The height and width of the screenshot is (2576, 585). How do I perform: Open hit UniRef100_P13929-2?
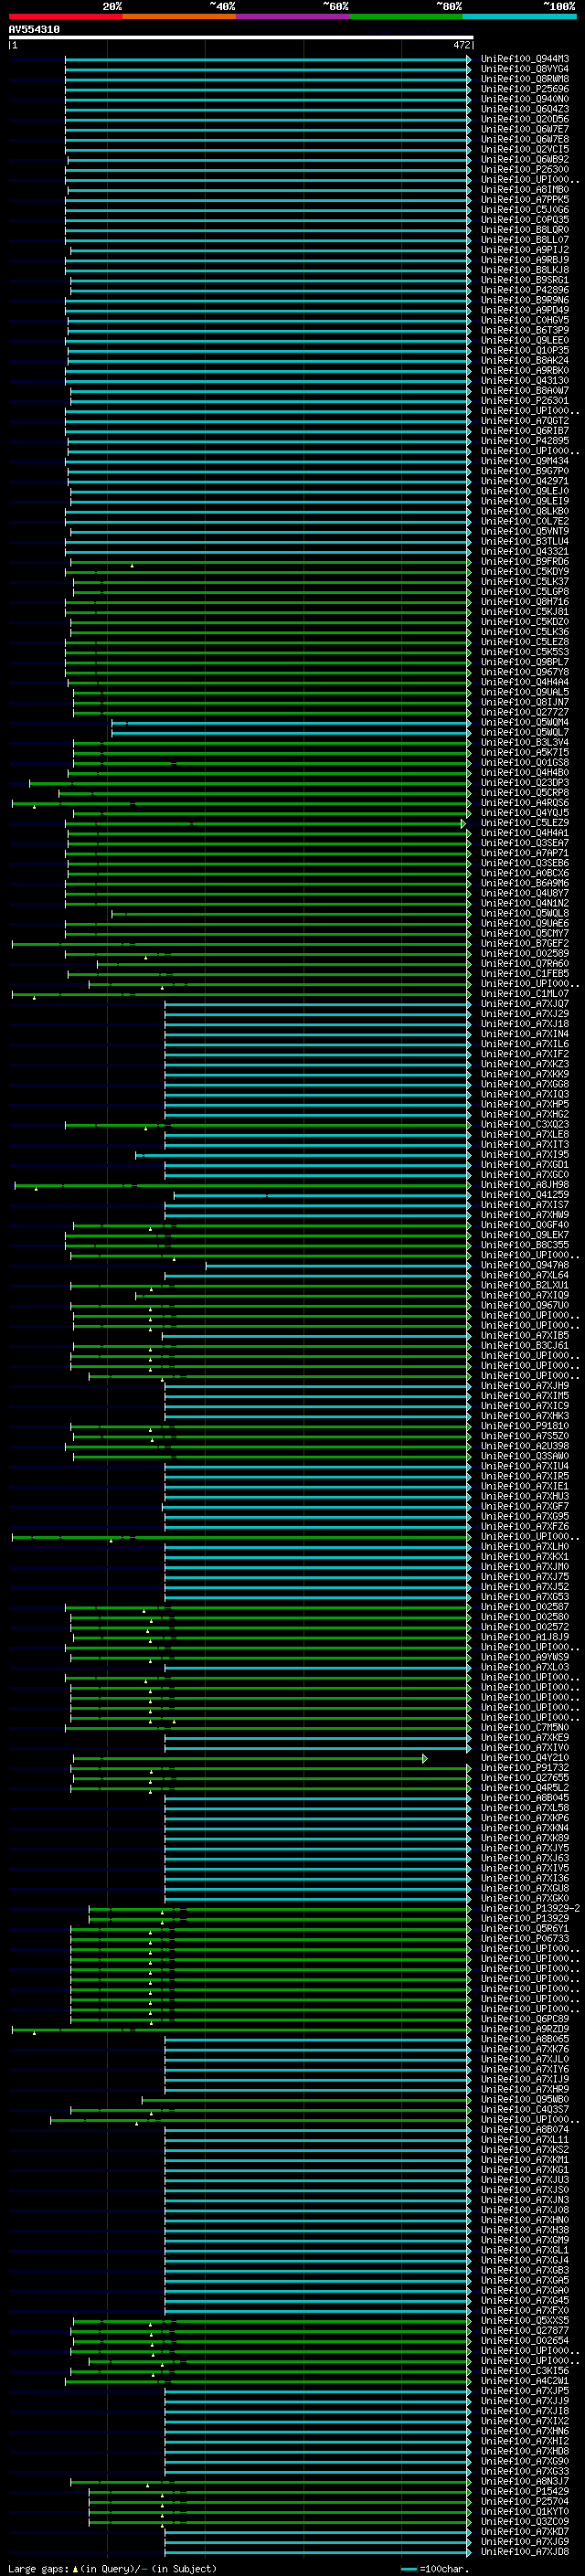tap(530, 1908)
